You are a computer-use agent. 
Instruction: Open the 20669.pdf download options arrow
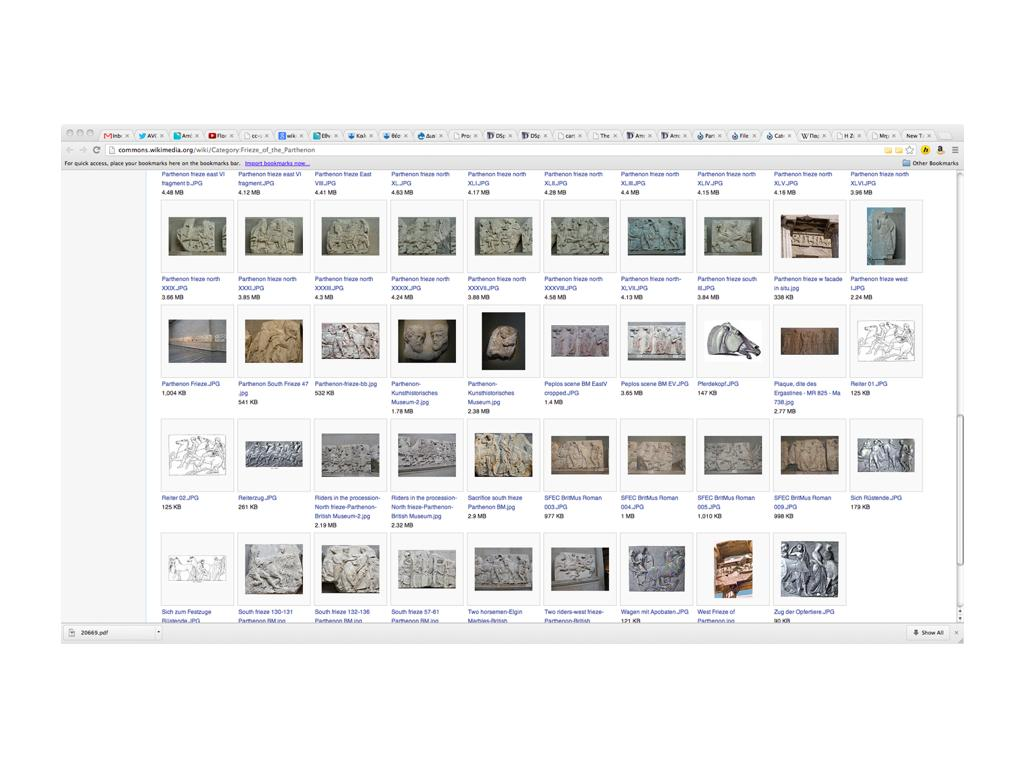(x=158, y=632)
